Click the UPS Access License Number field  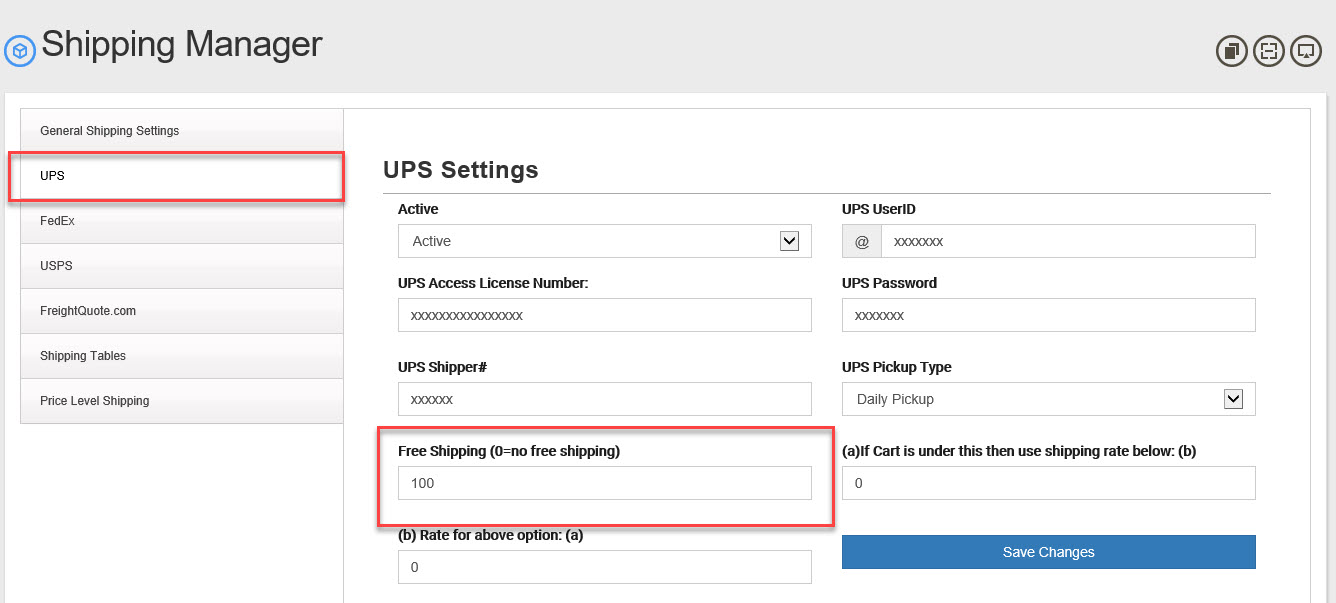pyautogui.click(x=604, y=315)
